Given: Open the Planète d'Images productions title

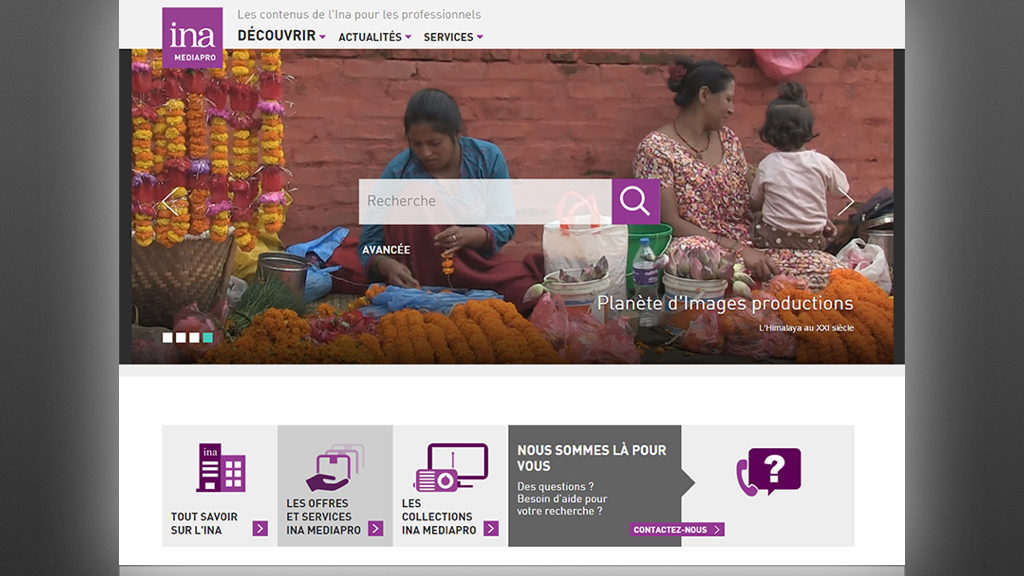Looking at the screenshot, I should (725, 303).
